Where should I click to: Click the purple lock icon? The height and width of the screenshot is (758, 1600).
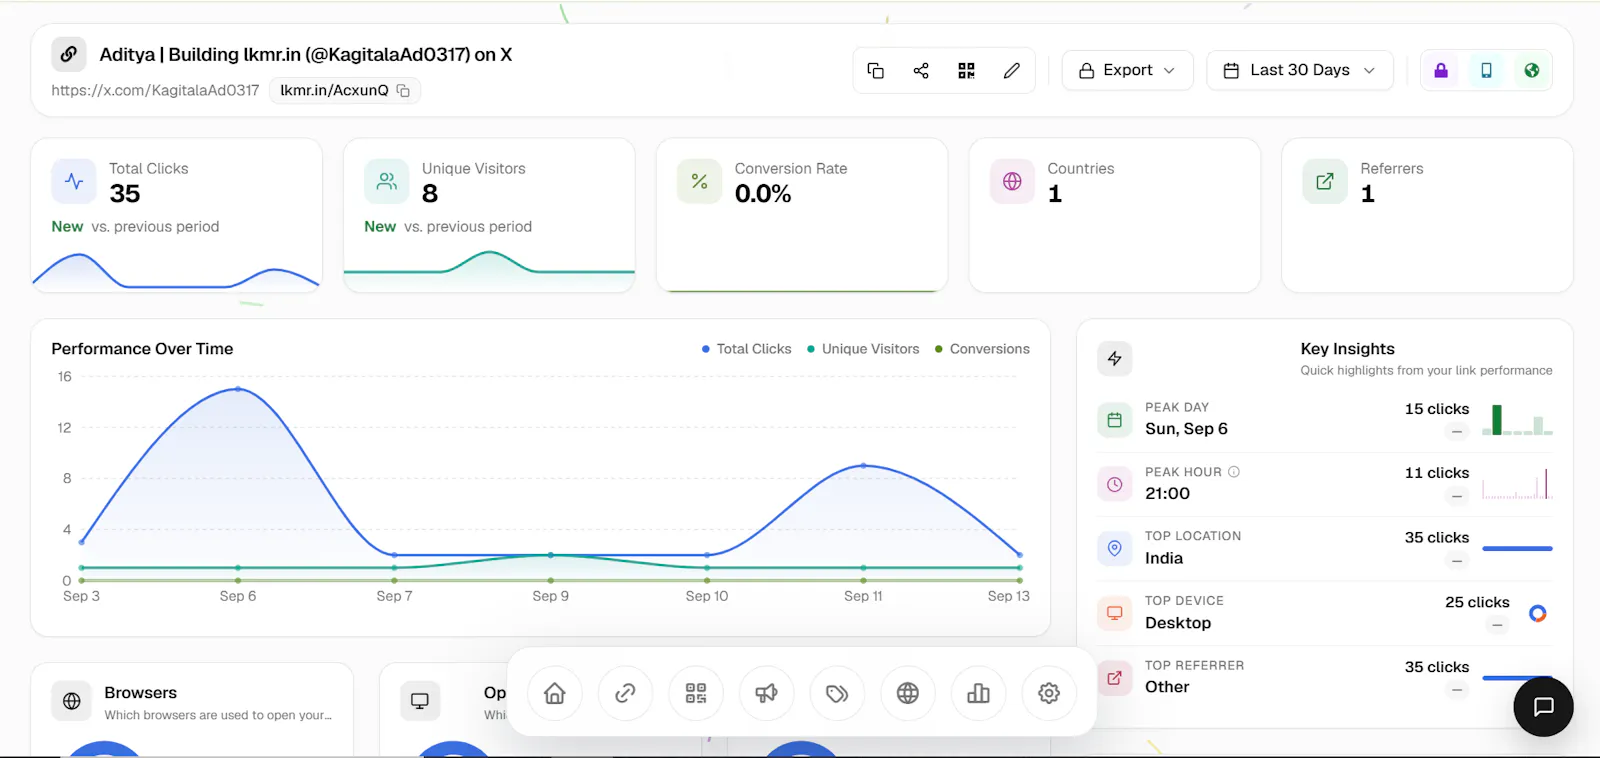pos(1441,70)
